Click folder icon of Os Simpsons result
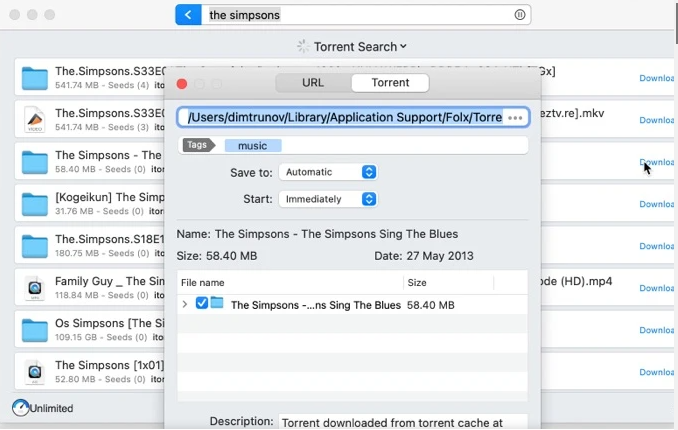 click(x=35, y=330)
